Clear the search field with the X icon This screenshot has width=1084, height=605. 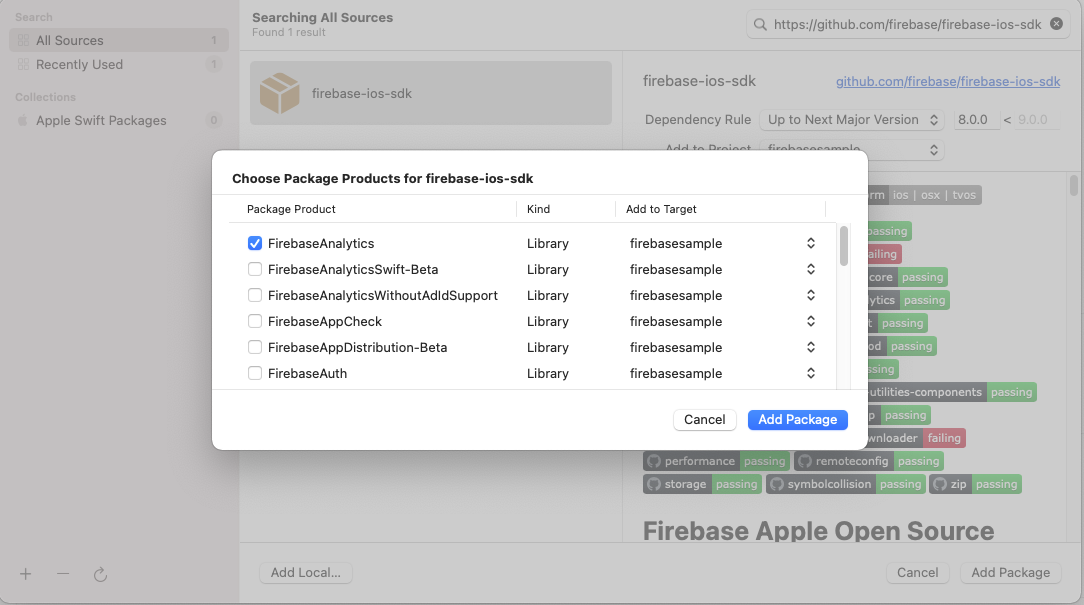(x=1056, y=24)
